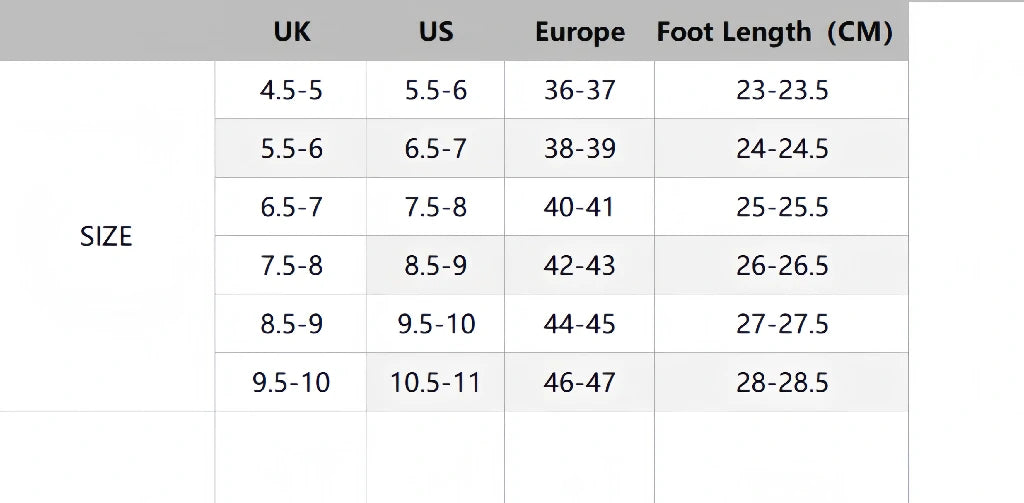Select US size 5.5-6 cell
Screen dimensions: 1024x503
(436, 91)
